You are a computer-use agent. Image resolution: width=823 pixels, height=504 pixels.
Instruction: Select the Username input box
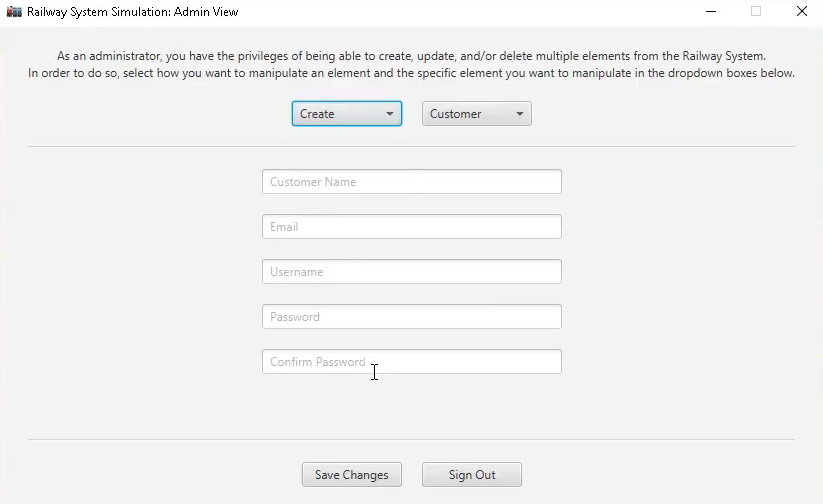click(x=412, y=272)
